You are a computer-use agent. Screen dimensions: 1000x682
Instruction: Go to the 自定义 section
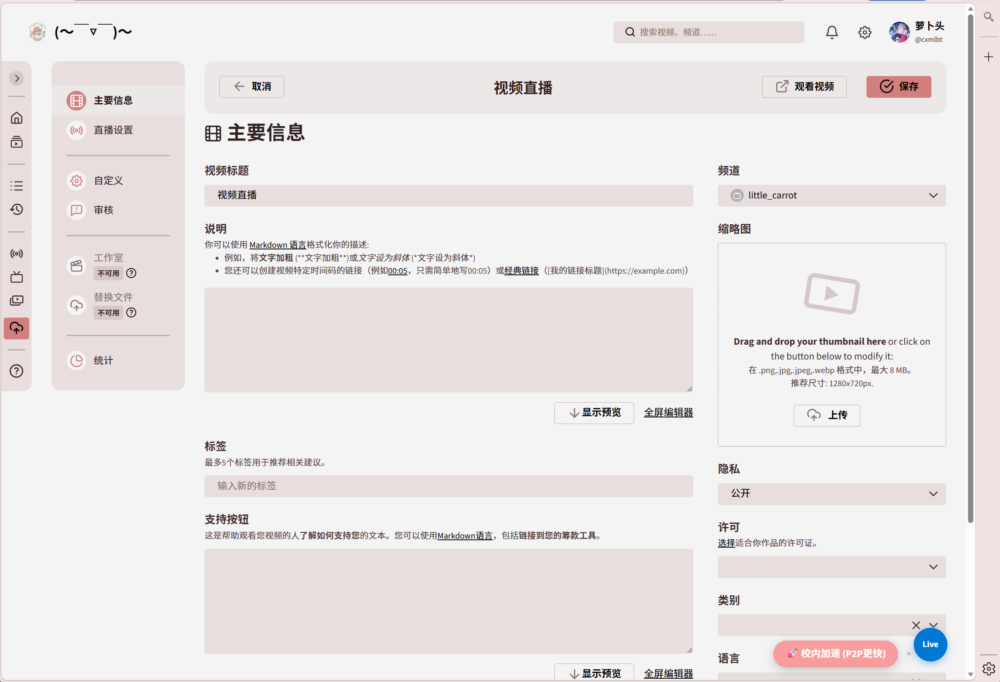pyautogui.click(x=108, y=181)
